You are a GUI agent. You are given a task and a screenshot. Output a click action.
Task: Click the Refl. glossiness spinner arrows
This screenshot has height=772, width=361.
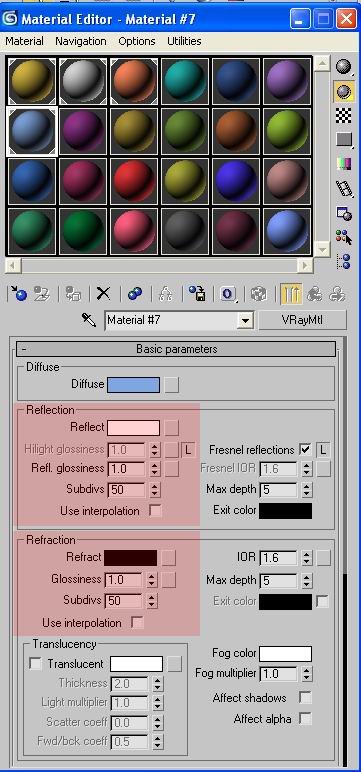[155, 468]
